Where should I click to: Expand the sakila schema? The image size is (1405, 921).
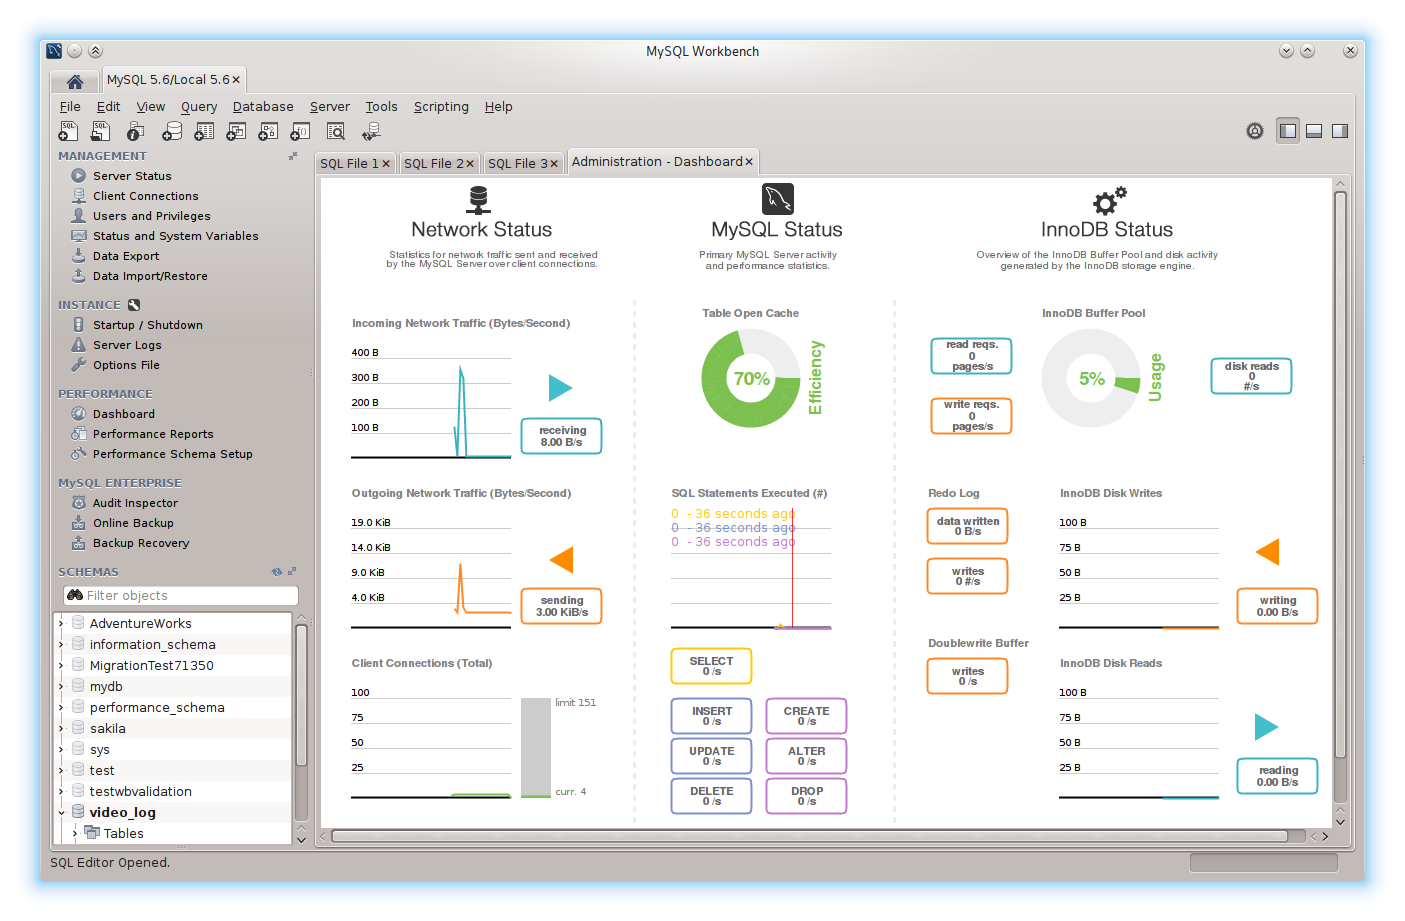click(62, 729)
